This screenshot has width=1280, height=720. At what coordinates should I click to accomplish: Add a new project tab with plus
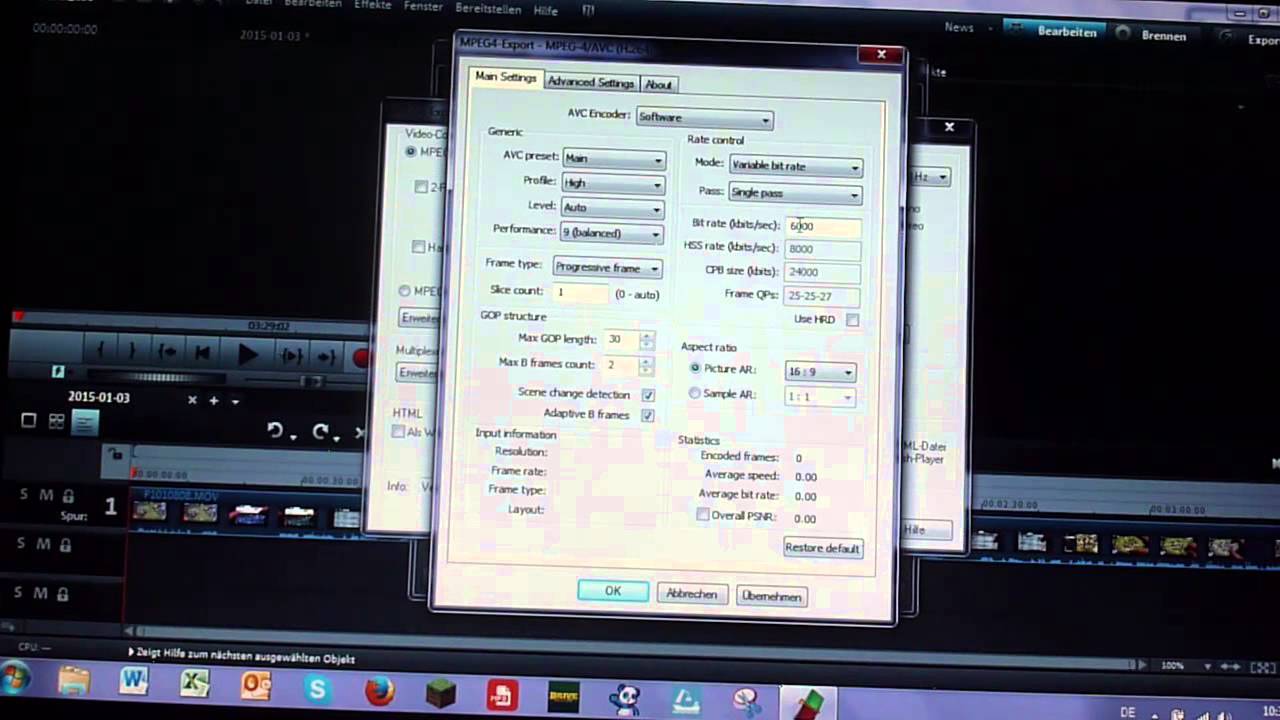(x=213, y=400)
